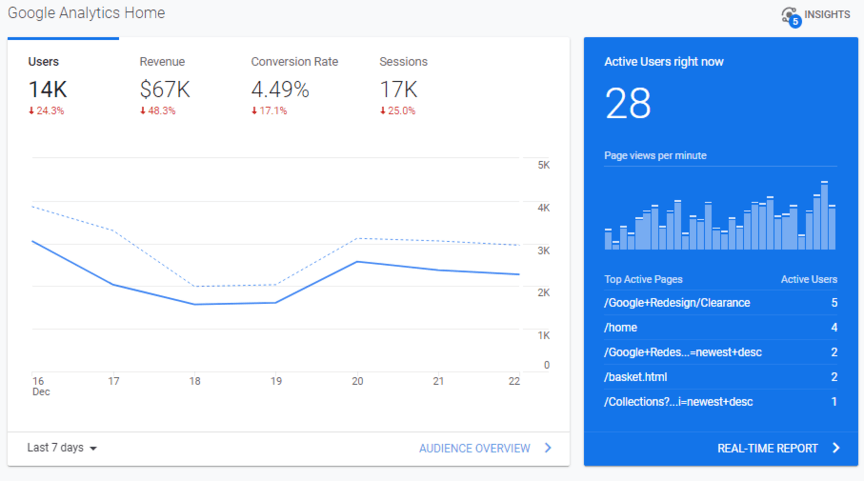Click the chevron next to Real-Time Report
The image size is (864, 481).
pos(836,448)
